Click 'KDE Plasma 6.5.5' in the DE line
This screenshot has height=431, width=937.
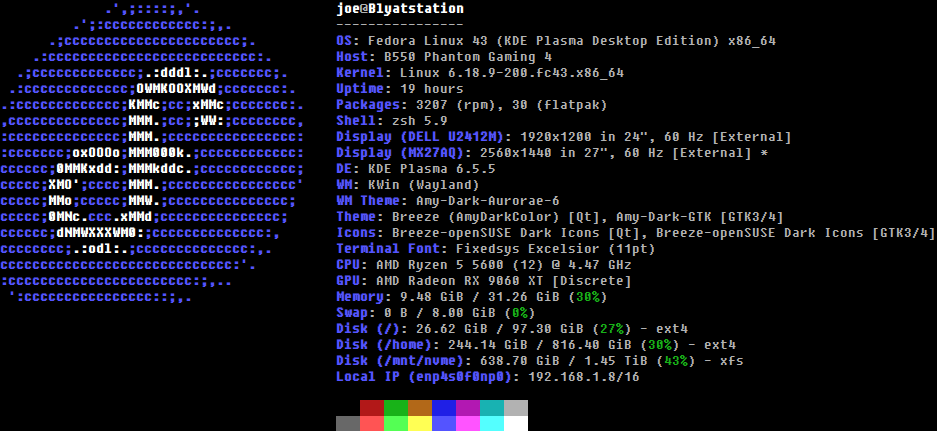pos(431,169)
